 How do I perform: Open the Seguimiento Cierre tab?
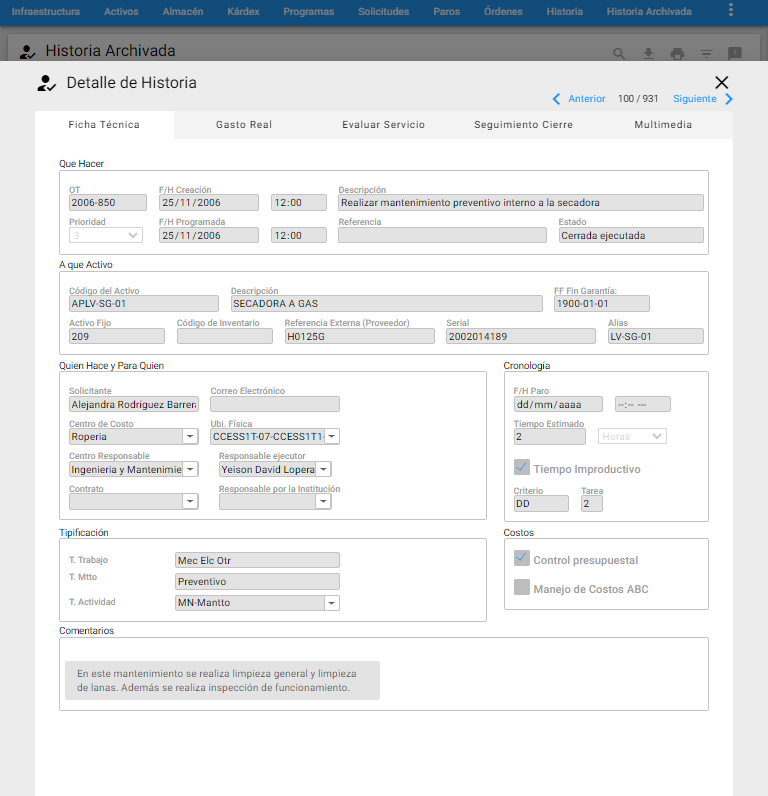coord(523,125)
